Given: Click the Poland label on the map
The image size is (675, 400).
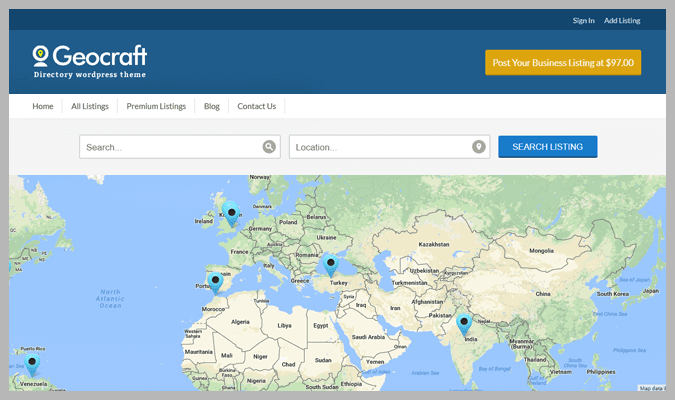Looking at the screenshot, I should [x=288, y=222].
